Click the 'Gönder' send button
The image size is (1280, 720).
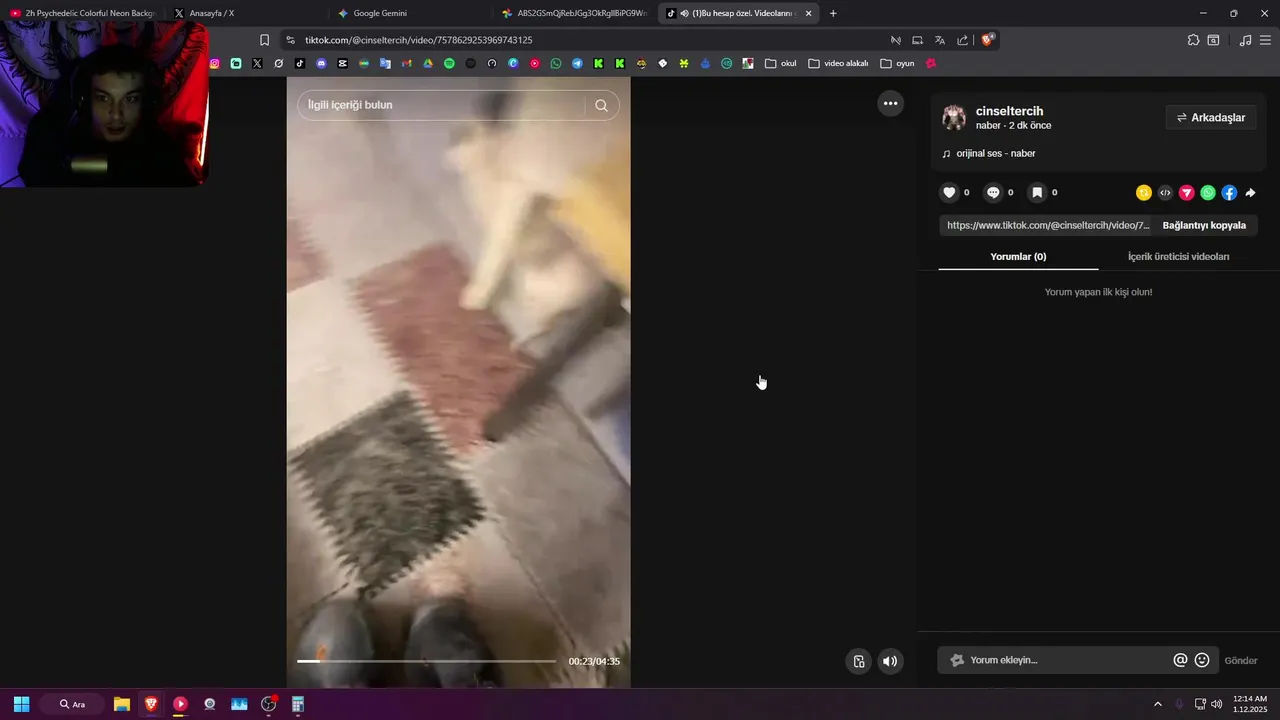click(1241, 660)
